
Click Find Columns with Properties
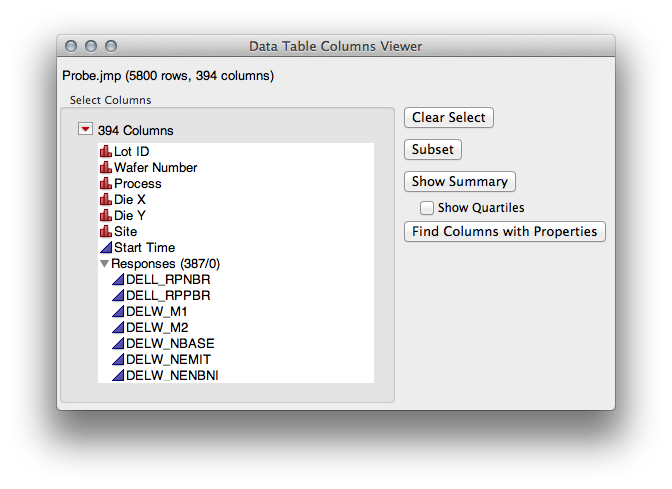505,231
